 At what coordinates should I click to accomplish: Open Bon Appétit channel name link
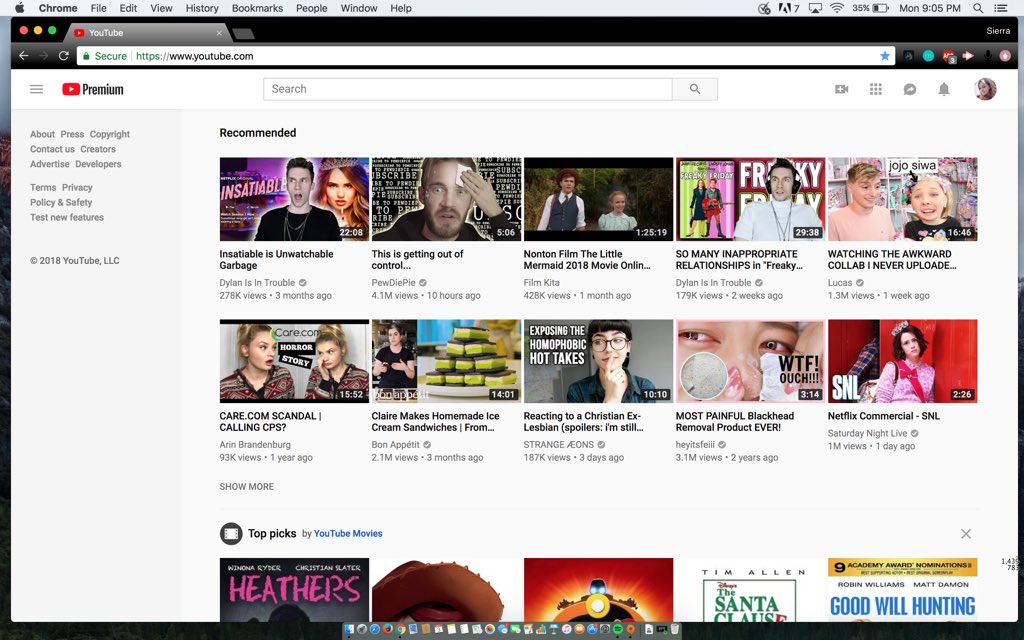(x=395, y=445)
